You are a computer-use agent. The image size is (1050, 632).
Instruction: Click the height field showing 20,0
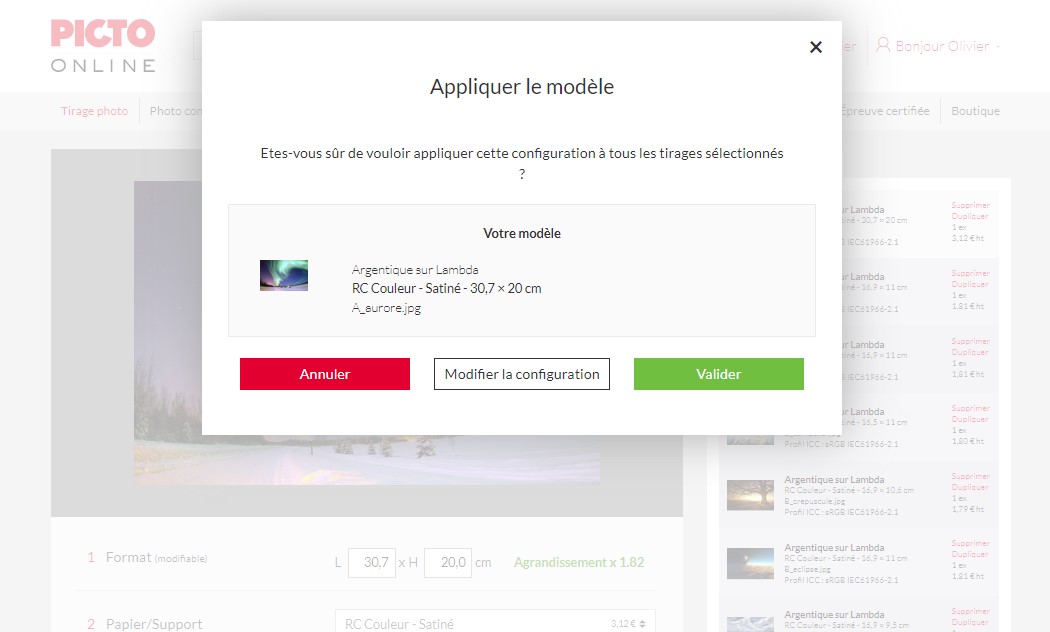click(x=449, y=562)
